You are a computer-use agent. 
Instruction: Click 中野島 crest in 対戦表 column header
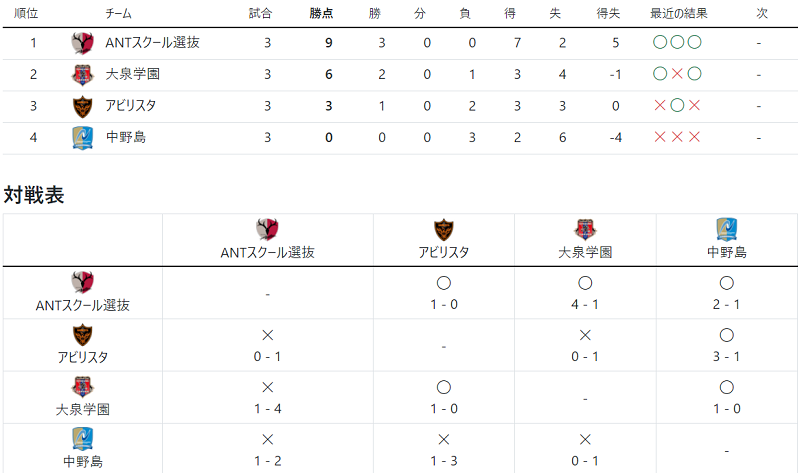point(727,230)
